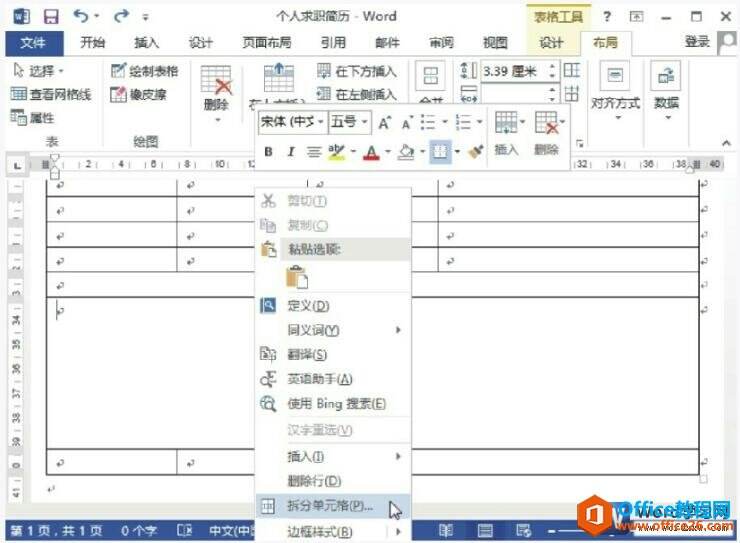
Task: Switch to the Insert (插入) ribbon tab
Action: coord(146,43)
